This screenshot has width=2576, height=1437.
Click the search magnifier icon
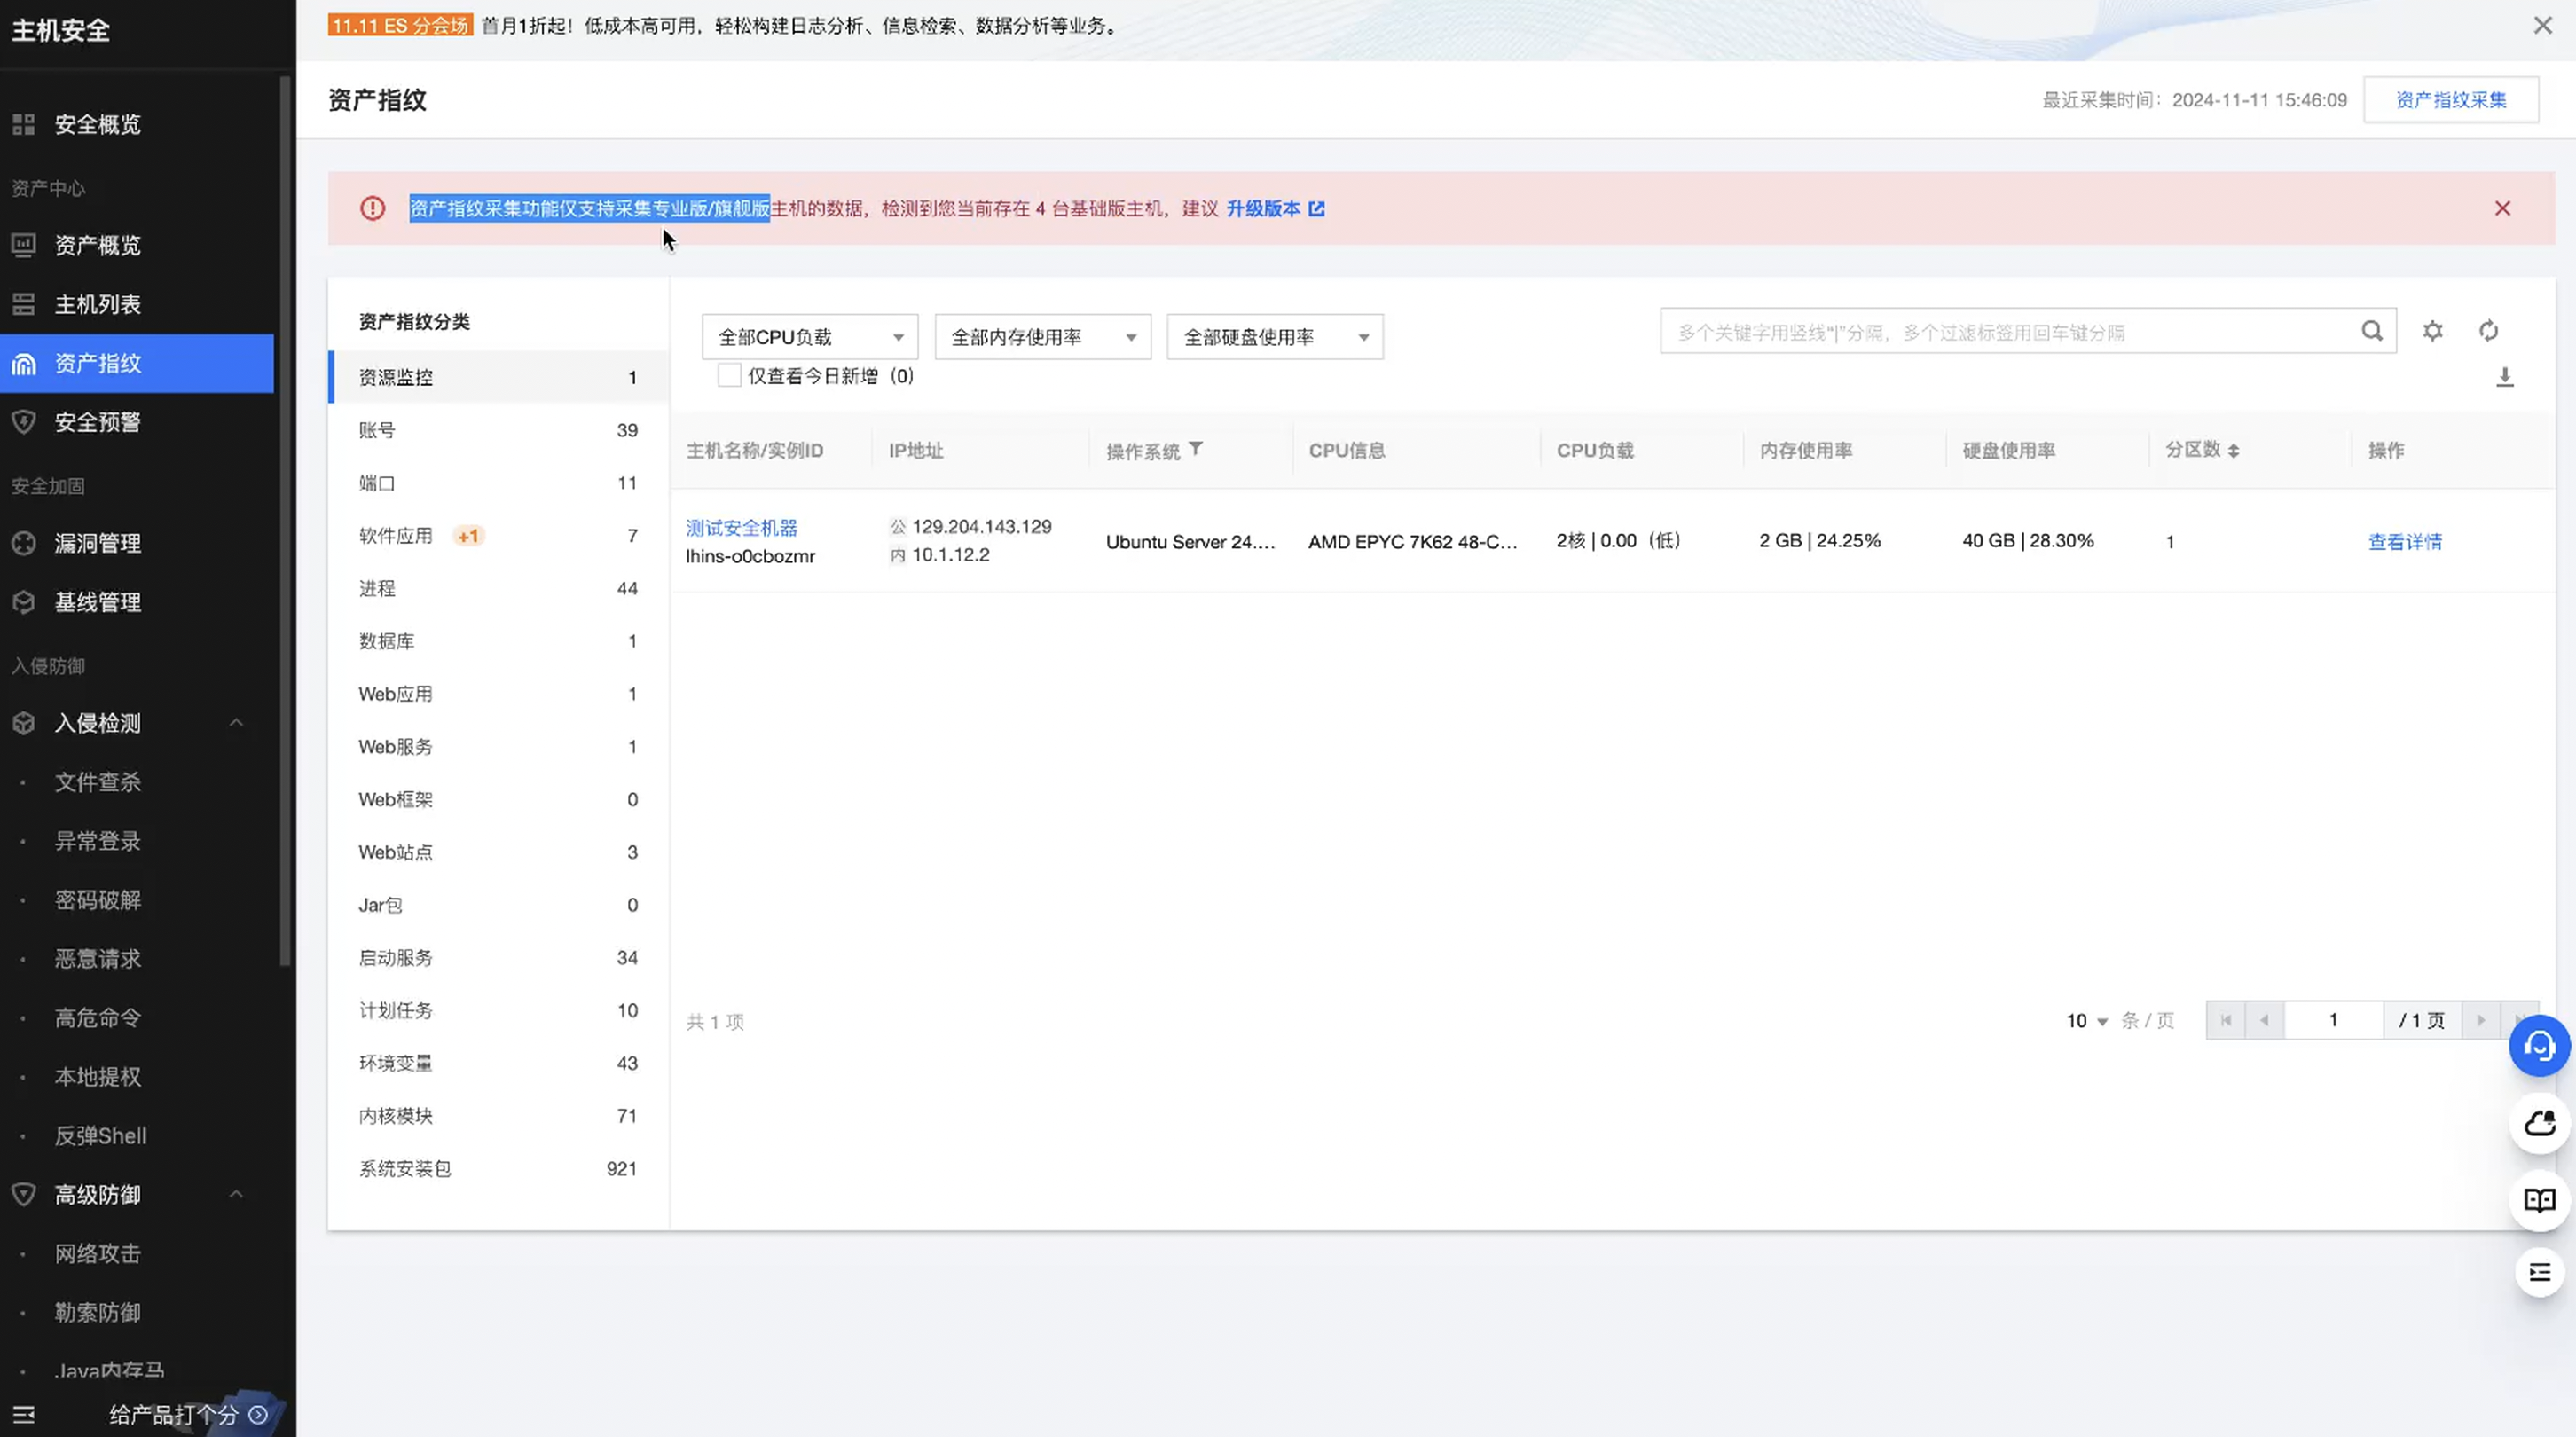click(x=2371, y=331)
